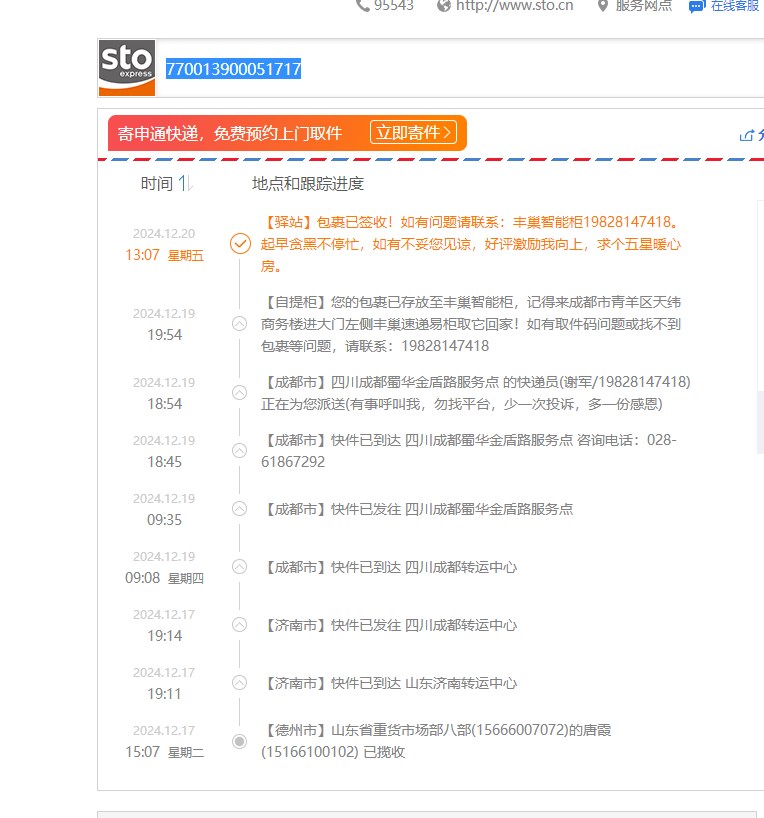Viewport: 764px width, 818px height.
Task: Click the location pin icon for 服务网点
Action: pos(603,6)
